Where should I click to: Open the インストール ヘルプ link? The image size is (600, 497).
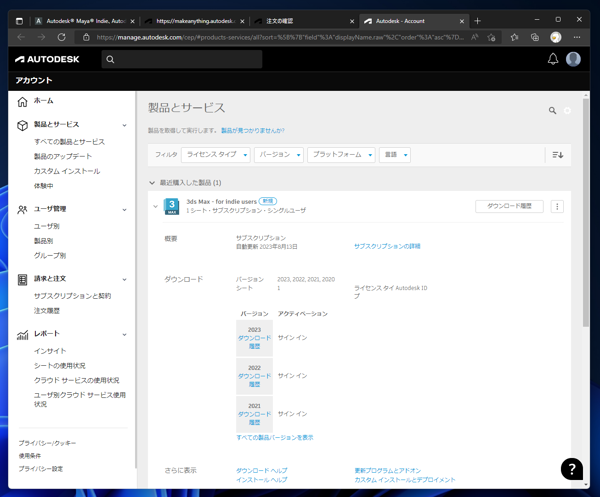(x=262, y=480)
